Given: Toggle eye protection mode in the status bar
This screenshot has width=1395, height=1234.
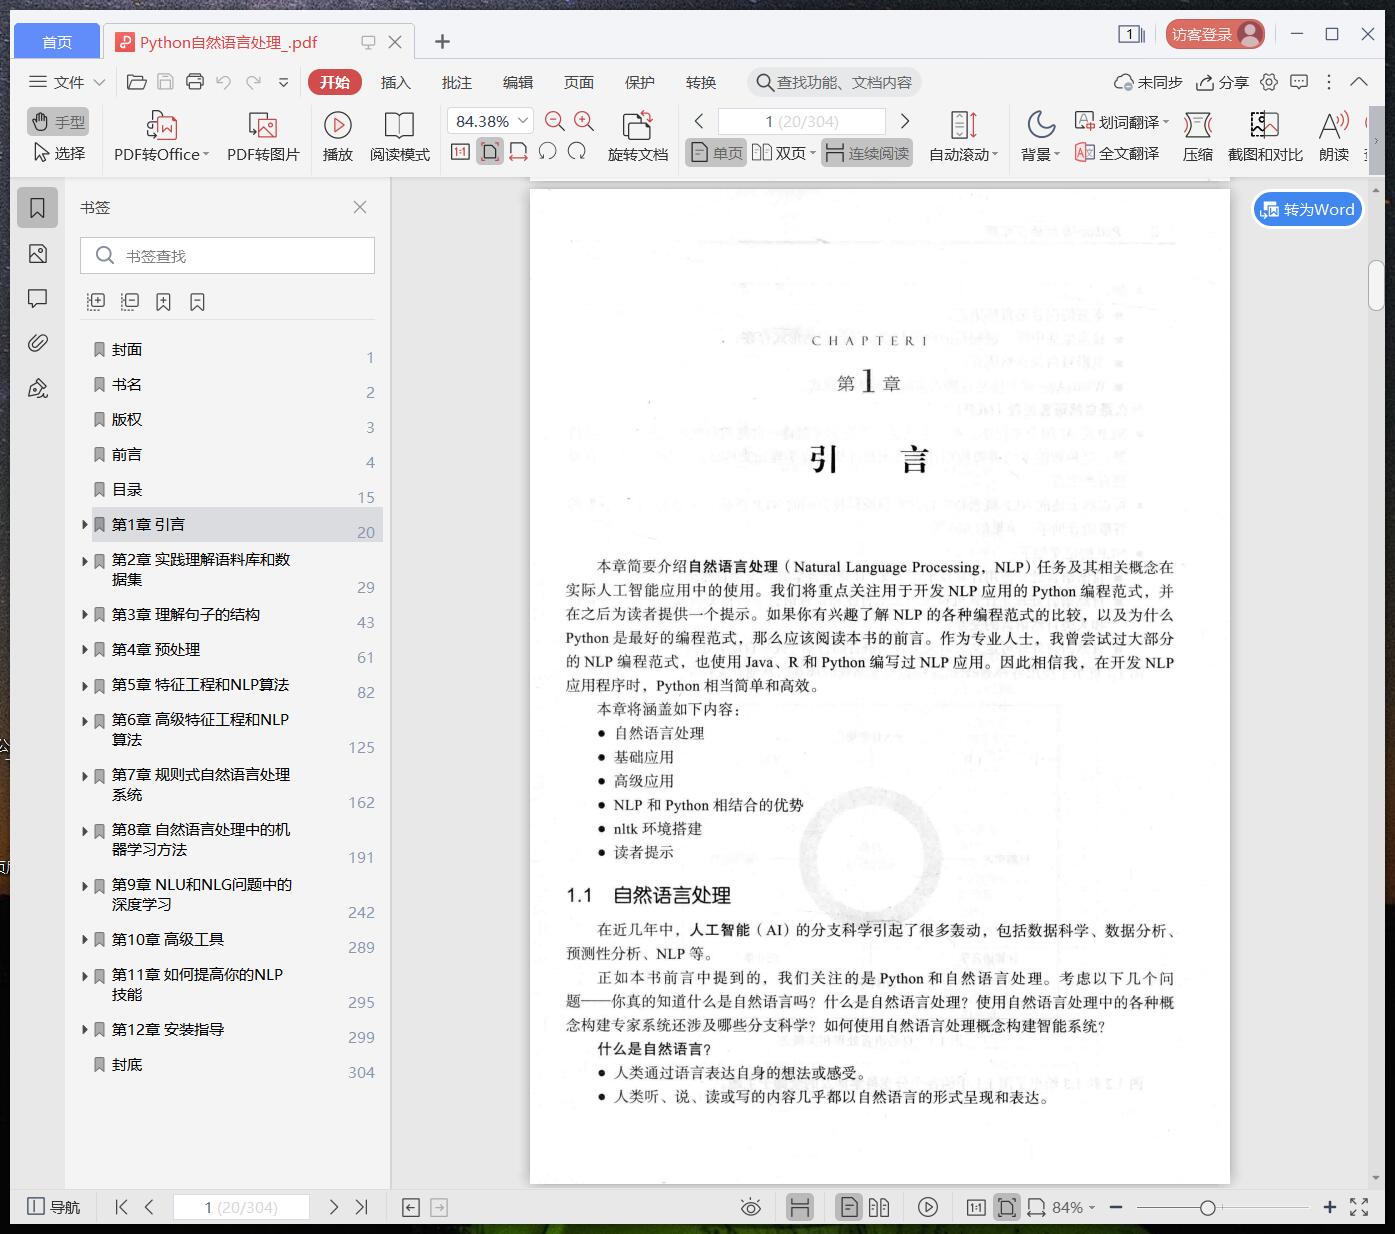Looking at the screenshot, I should click(751, 1207).
